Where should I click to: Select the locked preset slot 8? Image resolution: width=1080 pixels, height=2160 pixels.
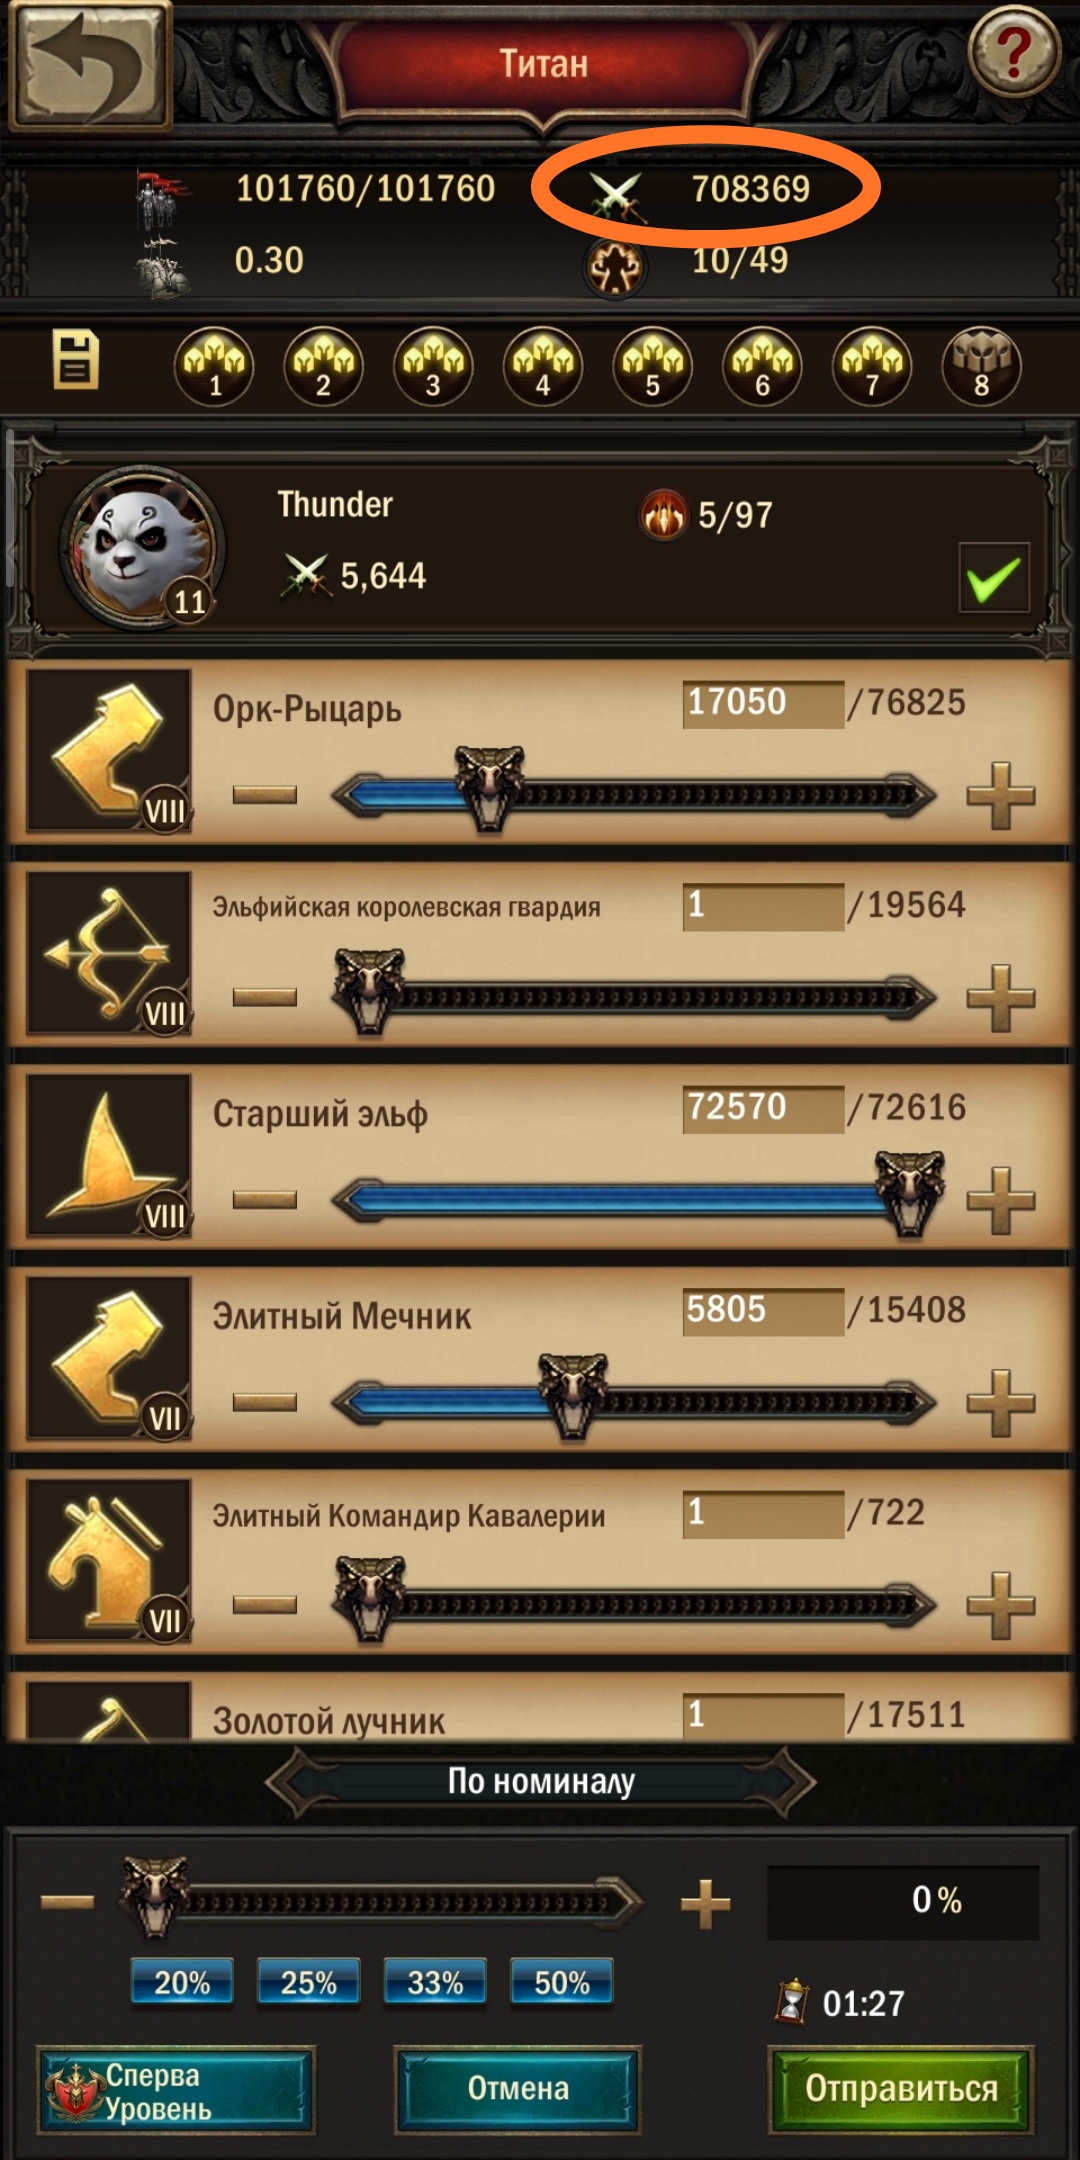[x=981, y=366]
